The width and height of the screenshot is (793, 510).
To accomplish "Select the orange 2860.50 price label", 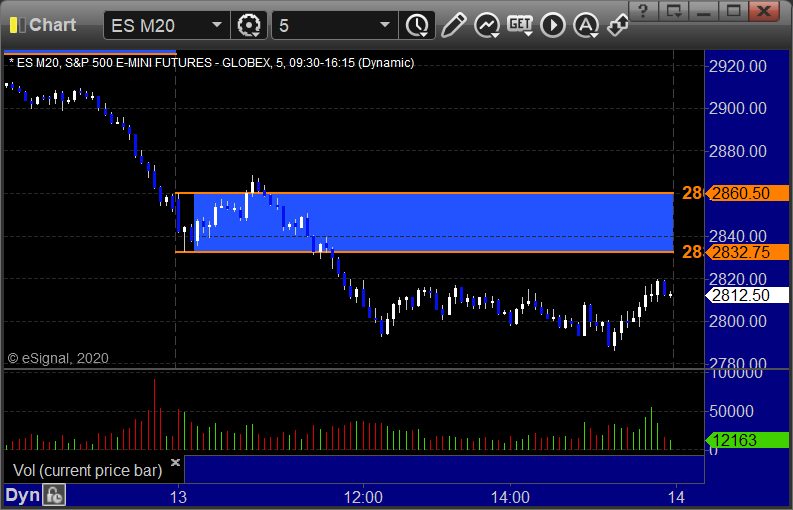I will pyautogui.click(x=747, y=193).
